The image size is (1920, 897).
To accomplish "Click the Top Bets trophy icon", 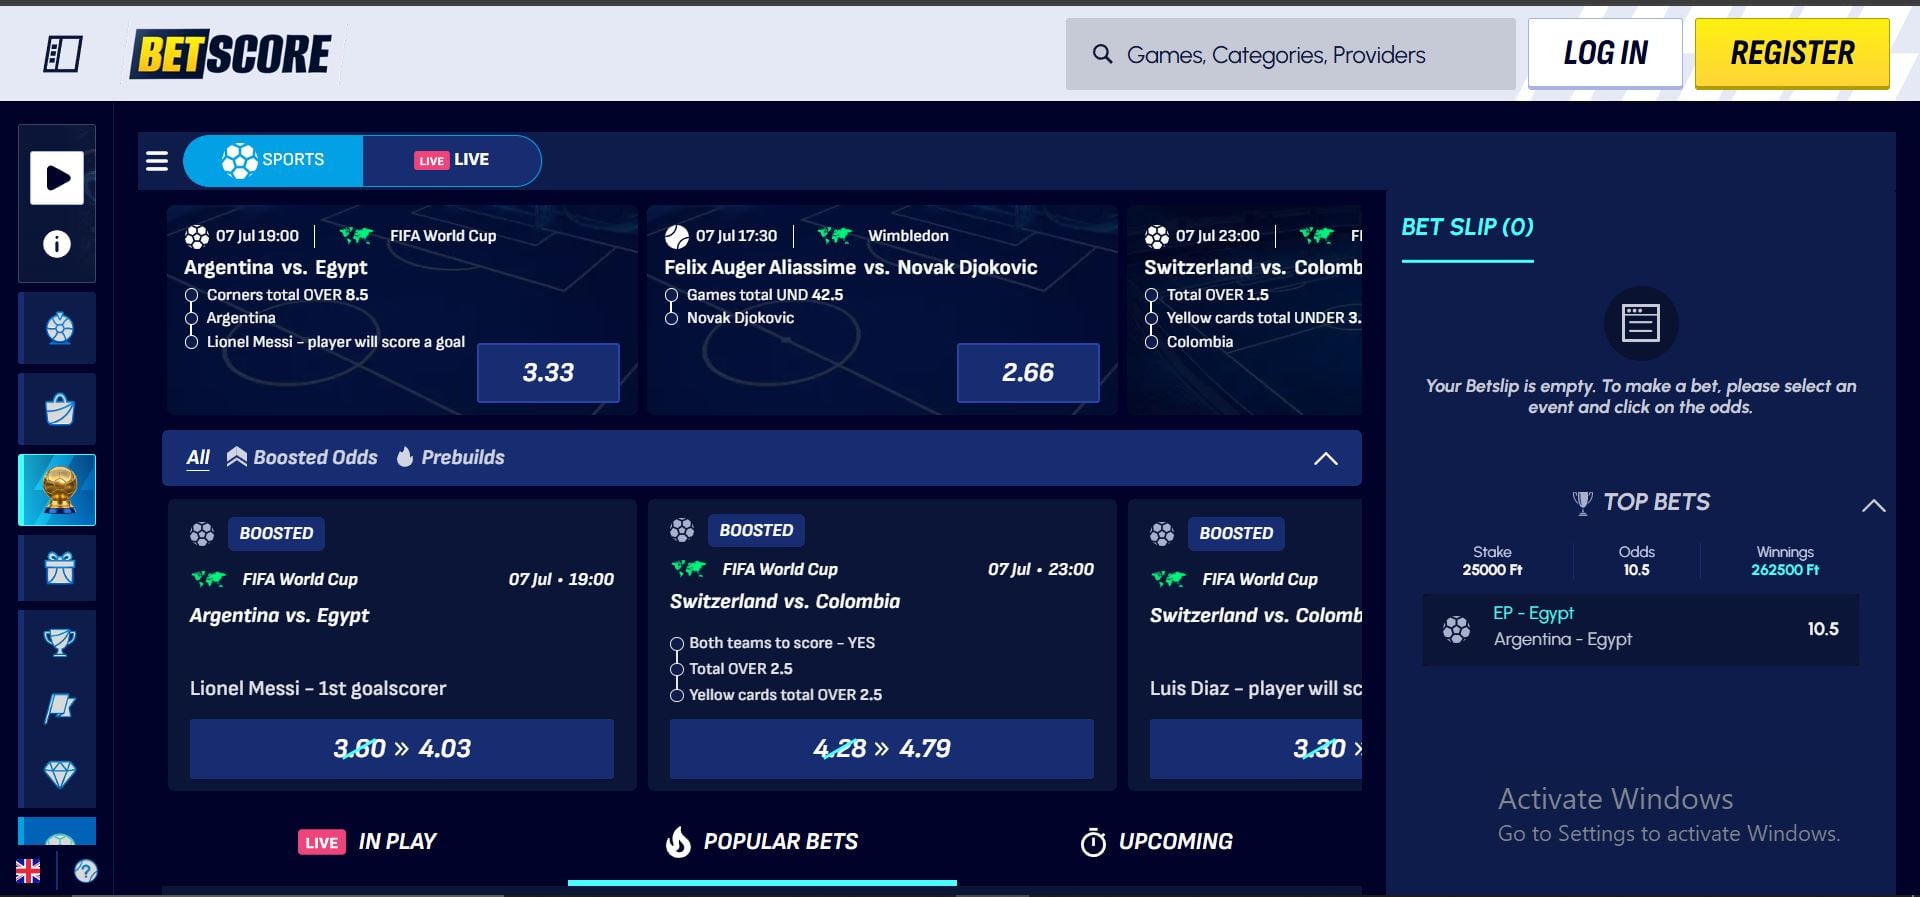I will pos(1582,503).
